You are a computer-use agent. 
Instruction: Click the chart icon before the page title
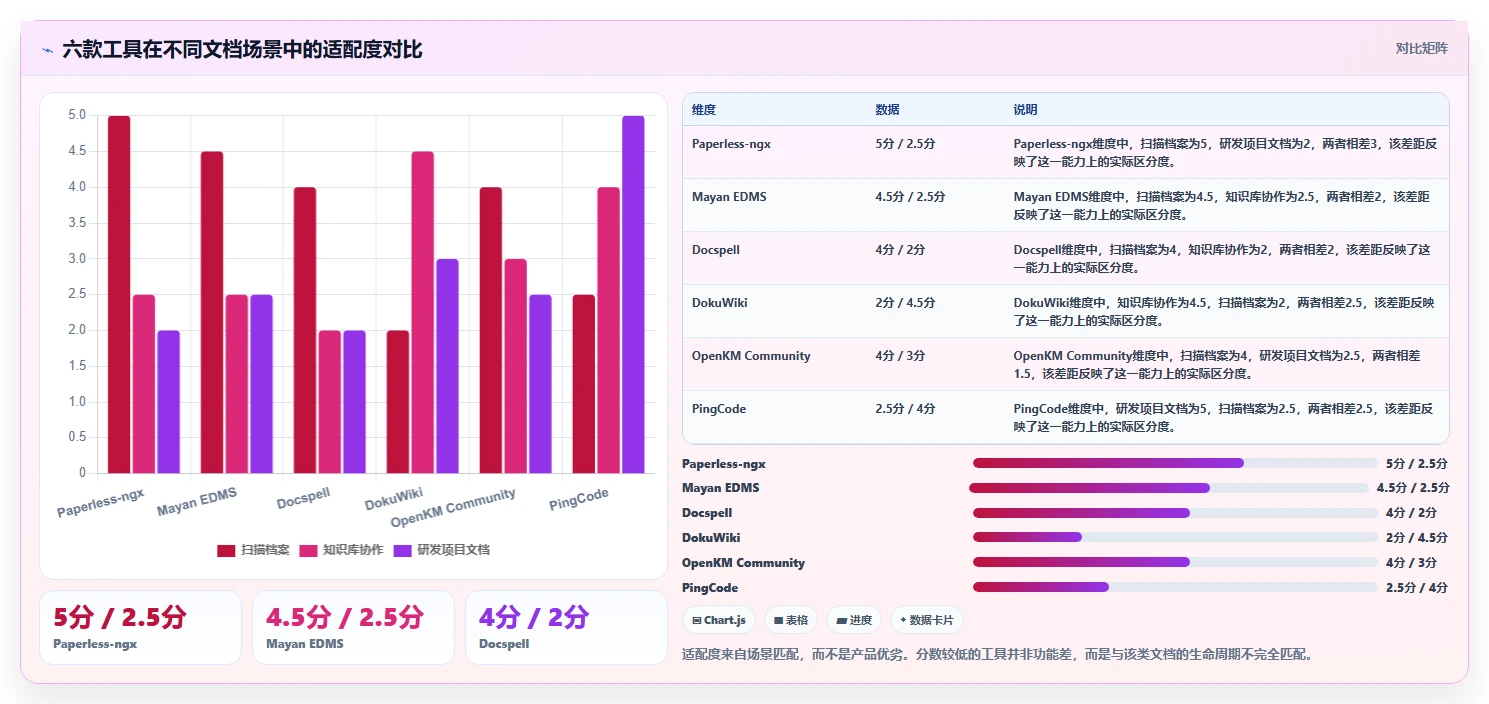click(47, 49)
